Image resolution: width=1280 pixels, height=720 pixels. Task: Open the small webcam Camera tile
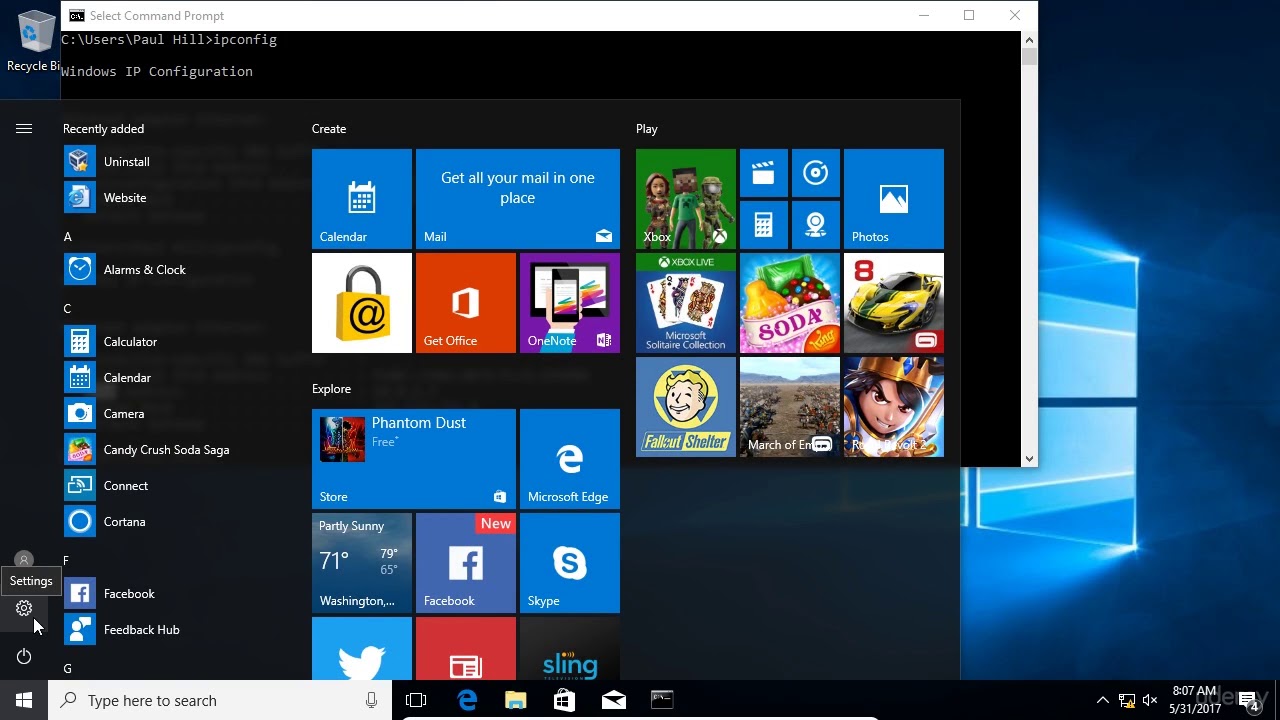point(816,225)
